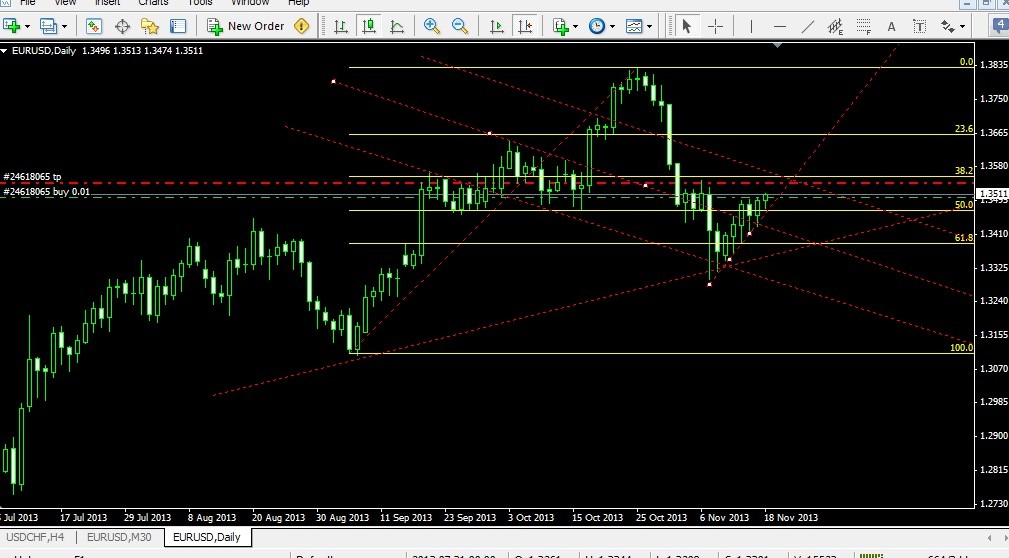This screenshot has height=558, width=1009.
Task: Open a new chart window
Action: [x=11, y=26]
